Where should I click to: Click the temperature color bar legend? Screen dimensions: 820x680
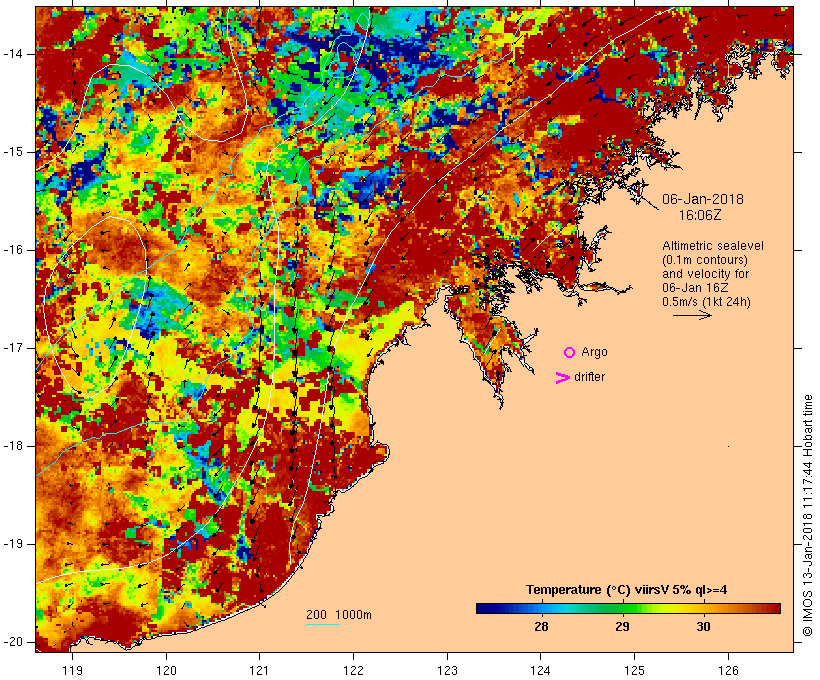coord(628,608)
